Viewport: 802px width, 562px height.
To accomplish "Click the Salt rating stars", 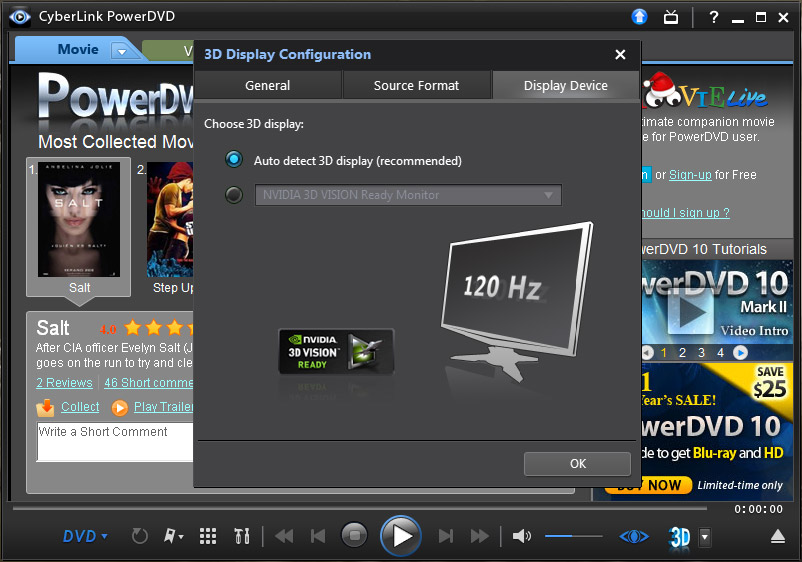I will [160, 327].
